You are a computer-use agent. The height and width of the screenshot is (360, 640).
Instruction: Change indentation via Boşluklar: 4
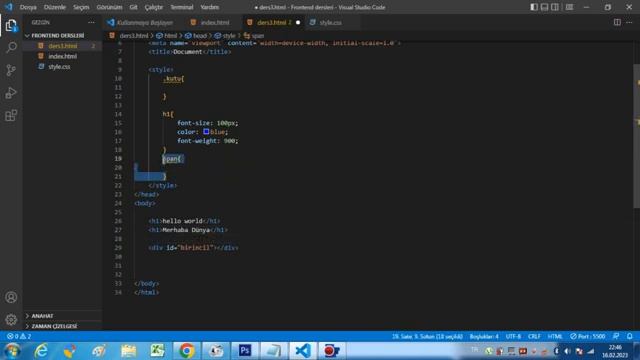(484, 336)
